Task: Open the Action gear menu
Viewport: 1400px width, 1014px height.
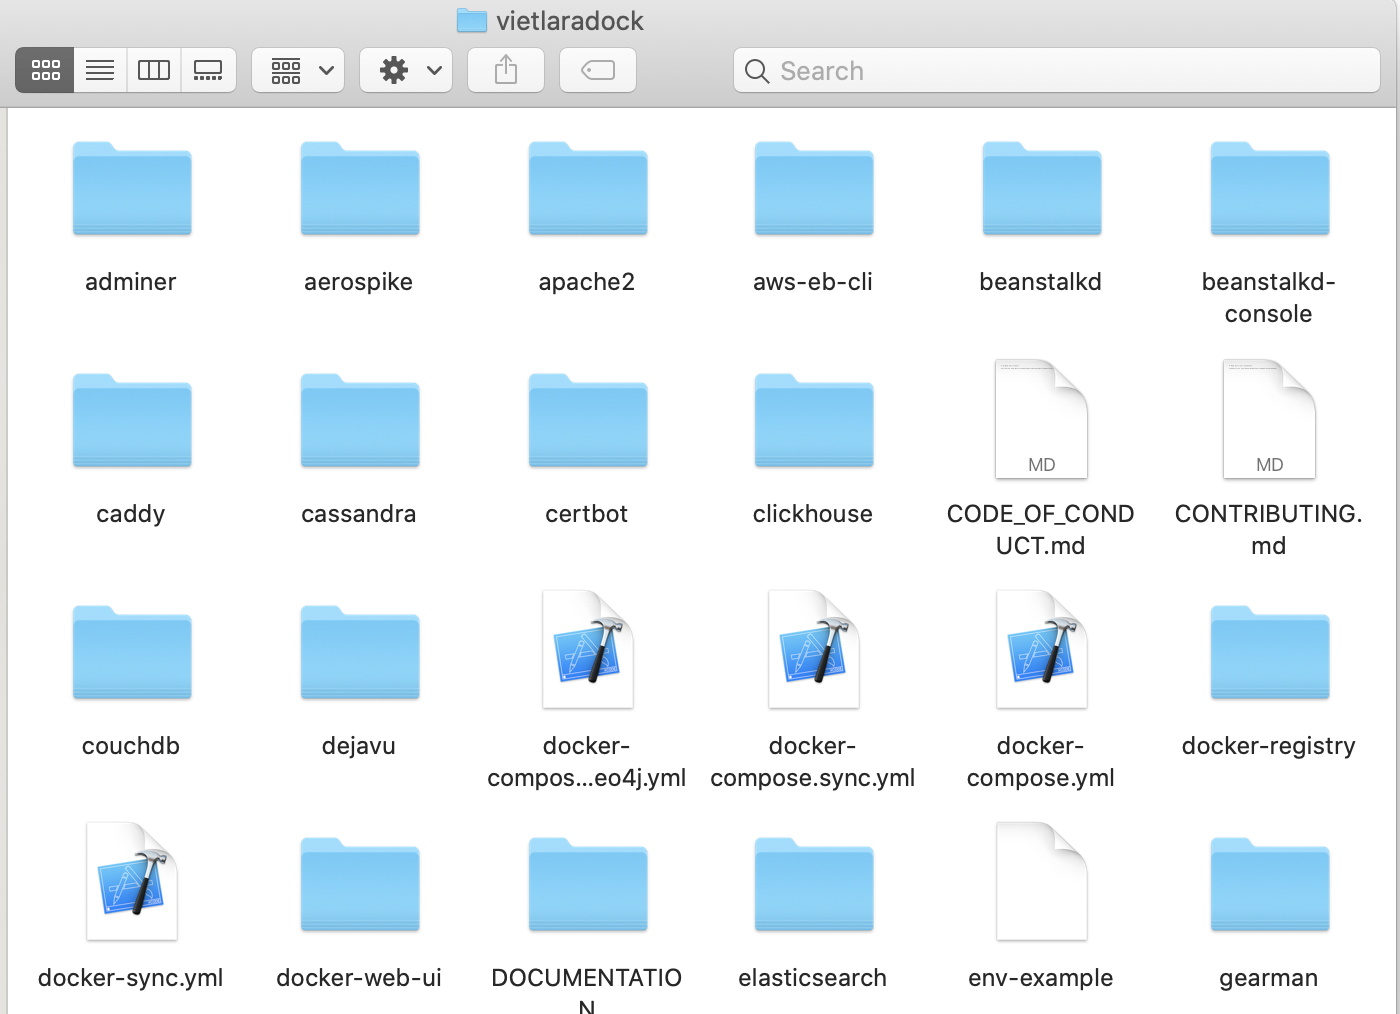Action: pyautogui.click(x=406, y=70)
